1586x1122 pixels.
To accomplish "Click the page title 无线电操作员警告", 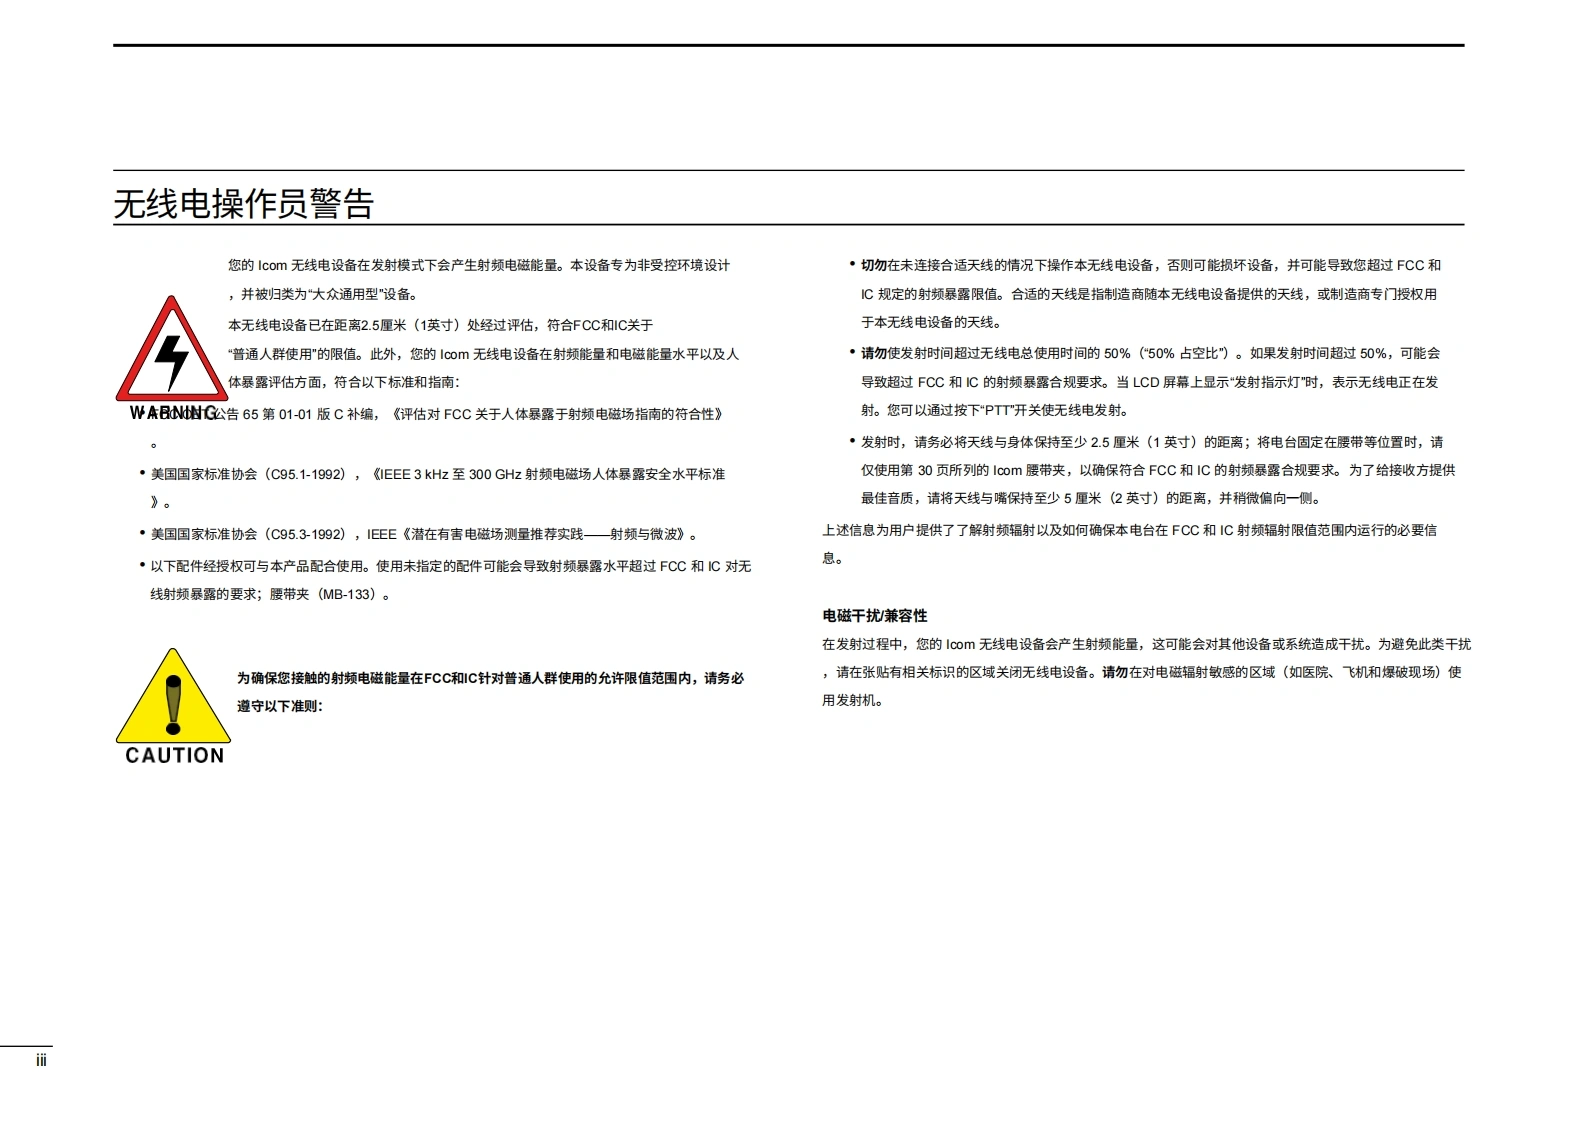I will coord(243,204).
